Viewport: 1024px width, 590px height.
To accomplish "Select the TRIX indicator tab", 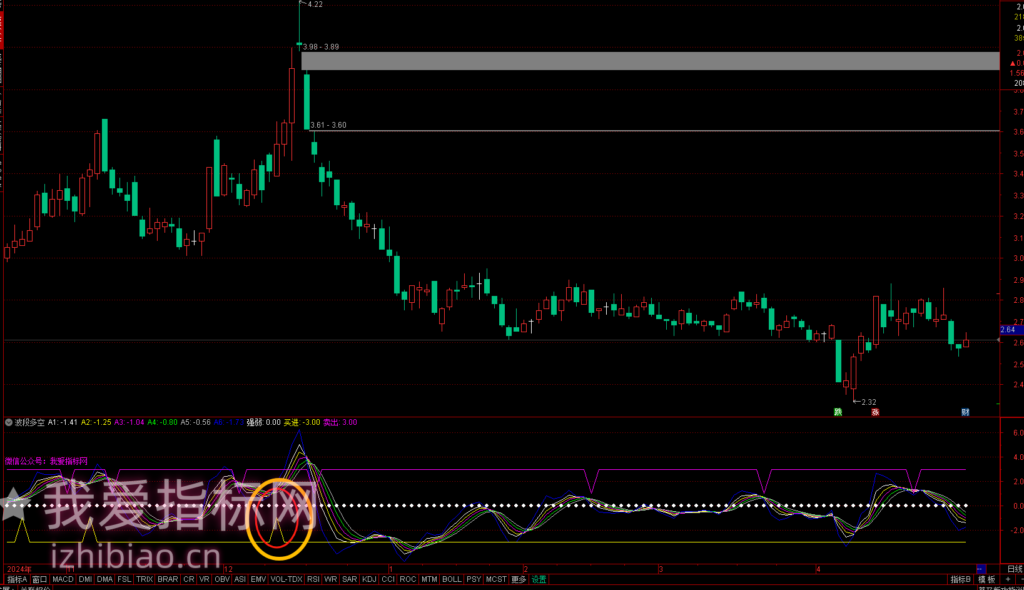I will coord(144,580).
